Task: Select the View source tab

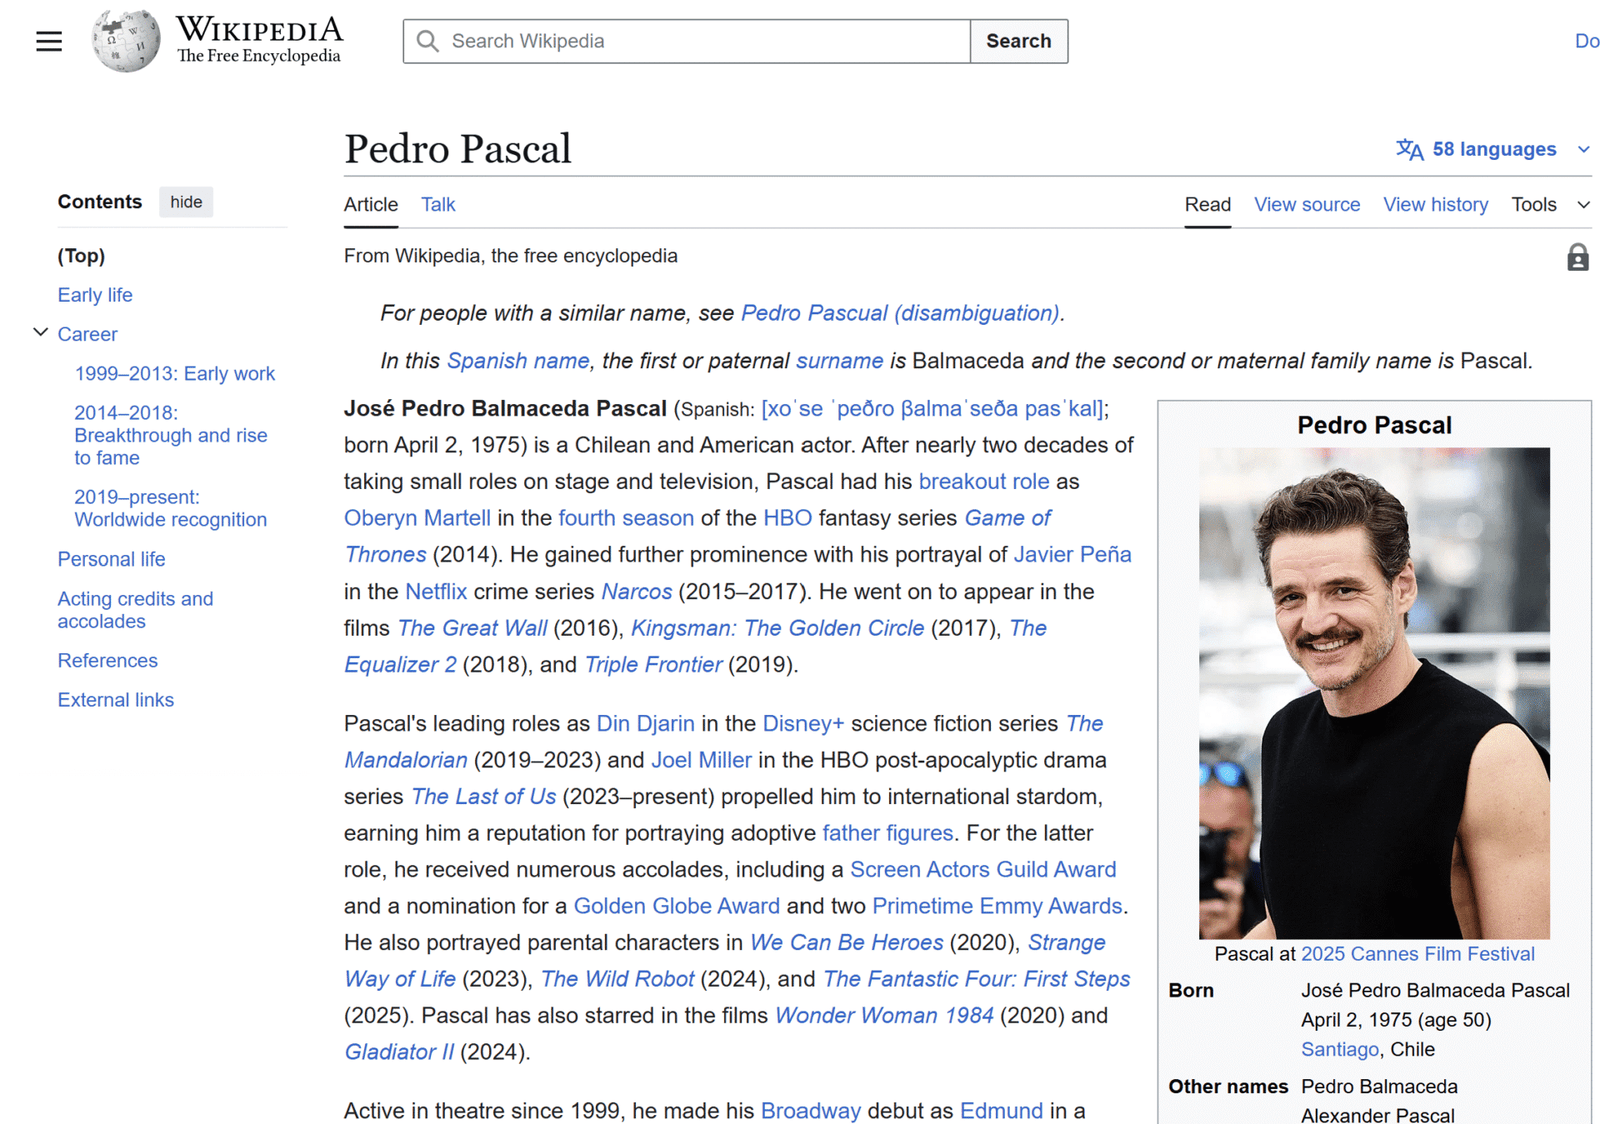Action: [1307, 205]
